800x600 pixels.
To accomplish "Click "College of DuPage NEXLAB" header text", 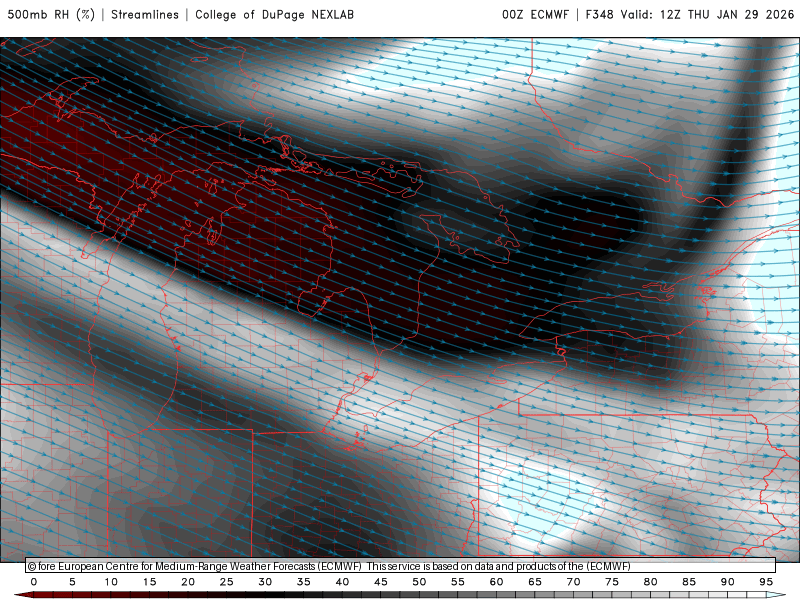I will pyautogui.click(x=274, y=14).
